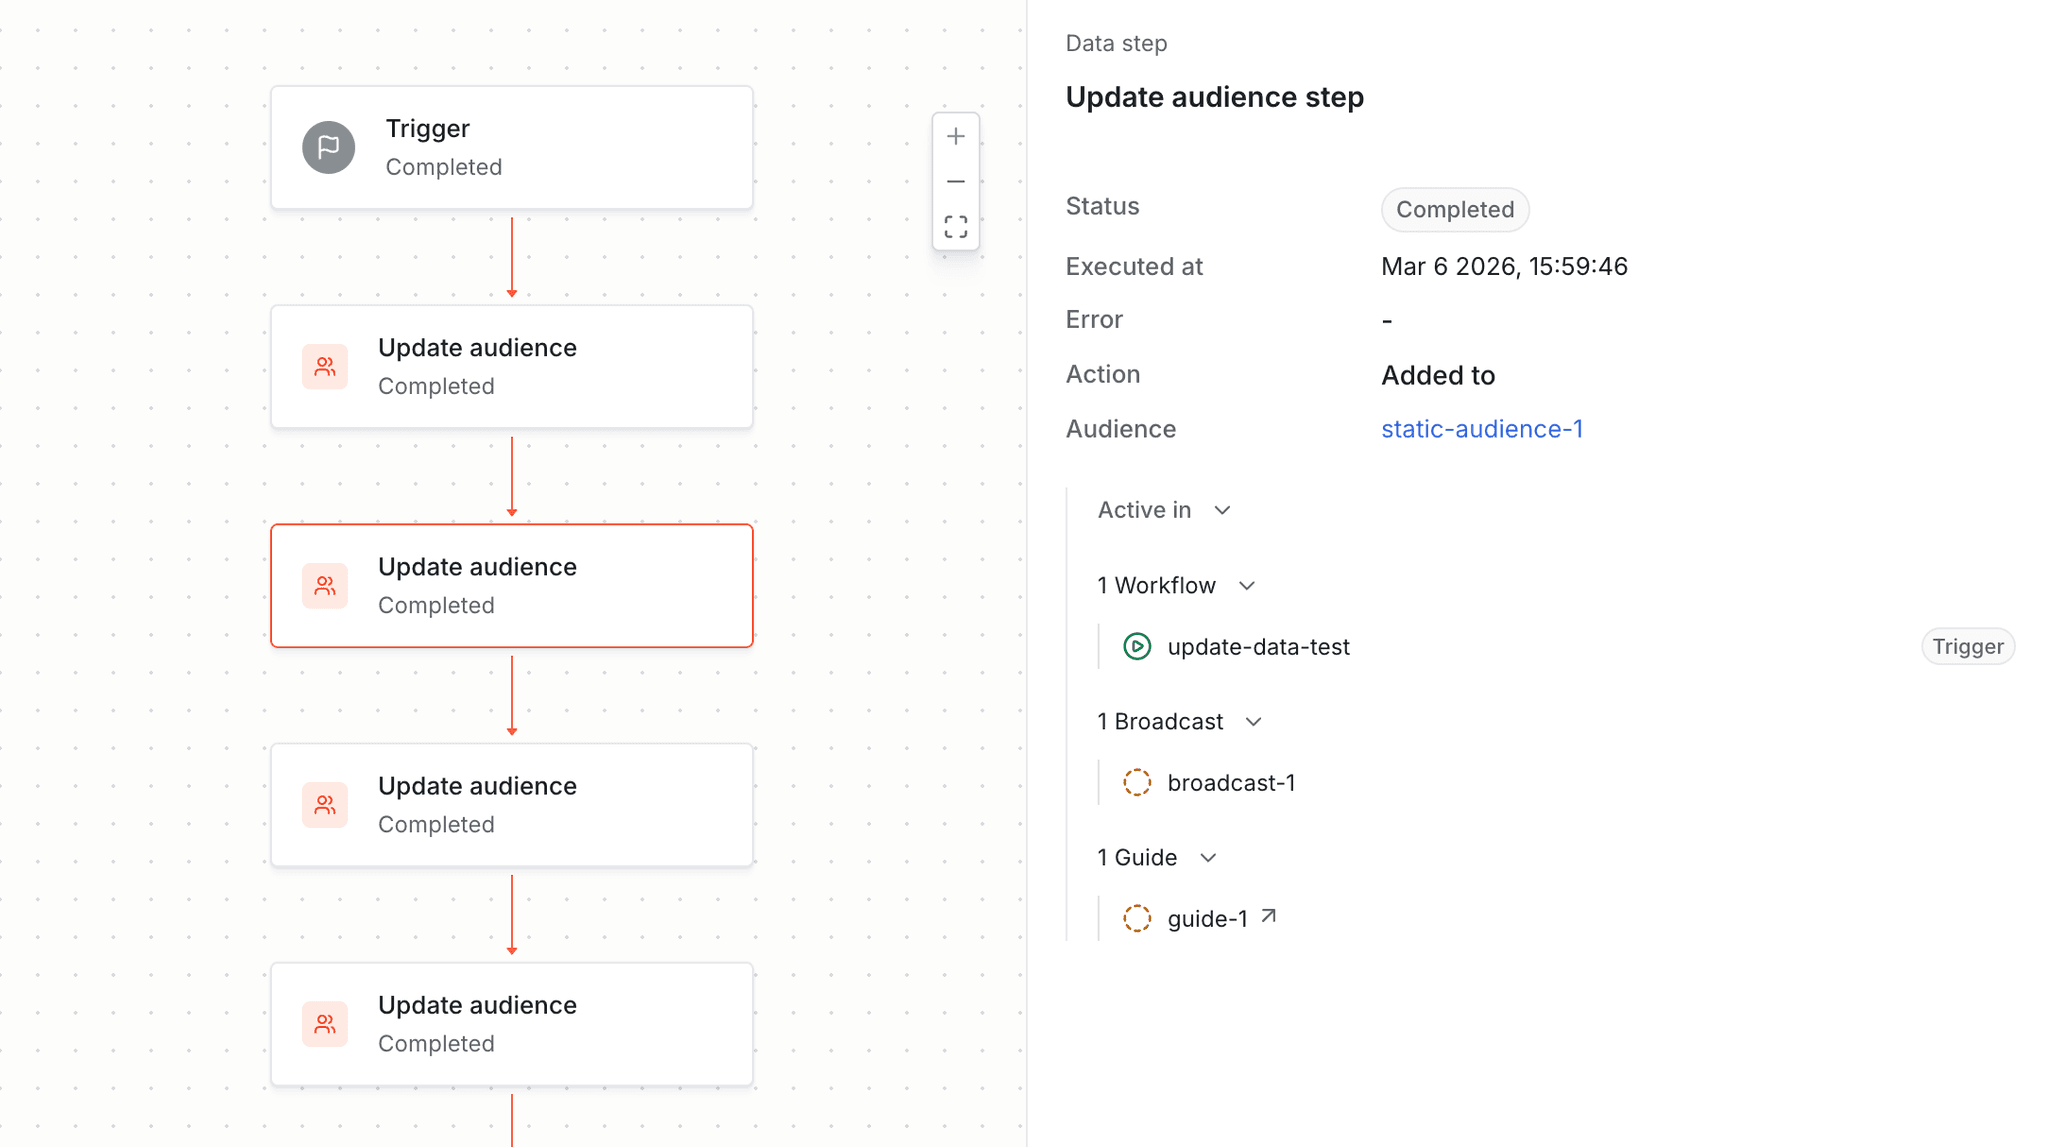
Task: Open the static-audience-1 link
Action: coord(1482,429)
